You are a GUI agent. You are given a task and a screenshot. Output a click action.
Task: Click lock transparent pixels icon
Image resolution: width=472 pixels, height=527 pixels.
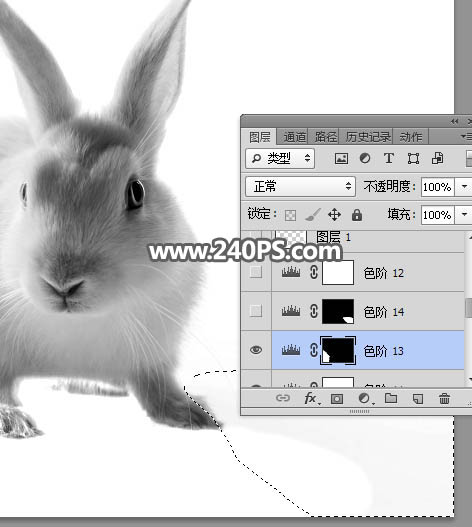(x=290, y=215)
